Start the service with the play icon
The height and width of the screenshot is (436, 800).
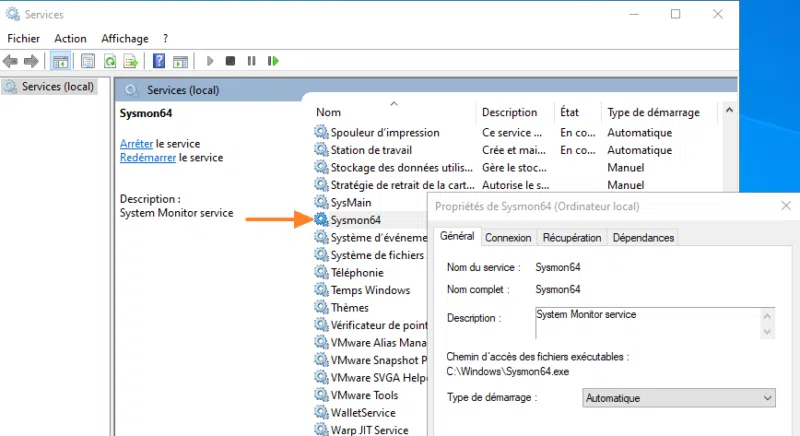[210, 61]
